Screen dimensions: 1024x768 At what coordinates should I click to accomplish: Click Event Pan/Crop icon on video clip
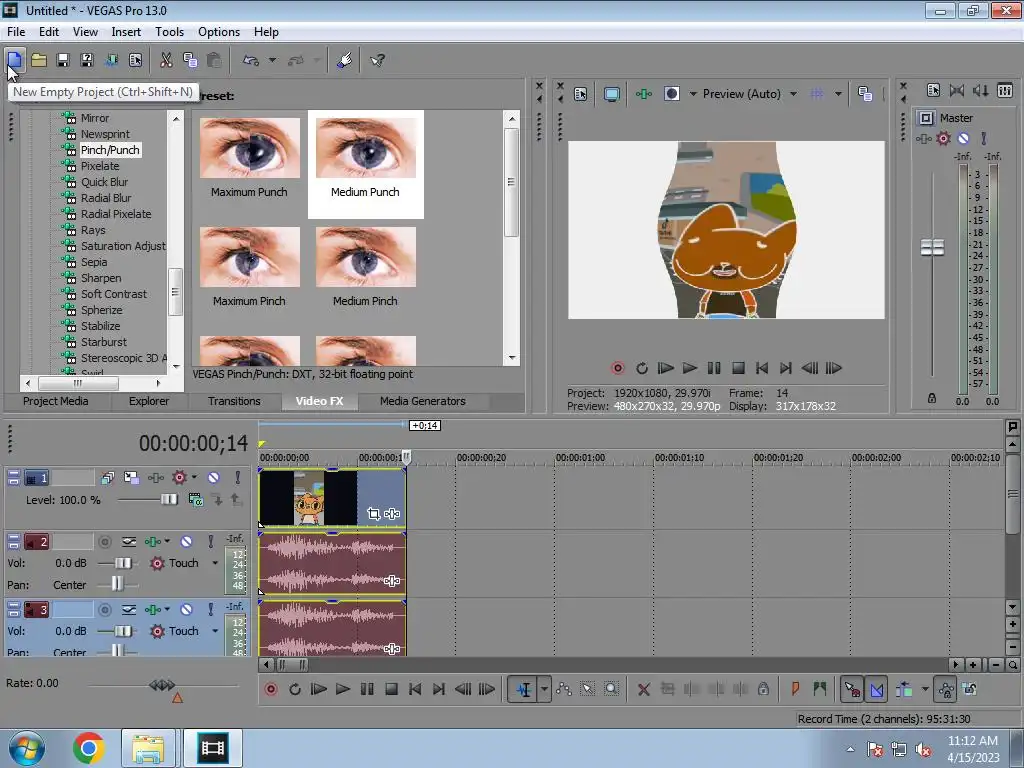click(374, 514)
